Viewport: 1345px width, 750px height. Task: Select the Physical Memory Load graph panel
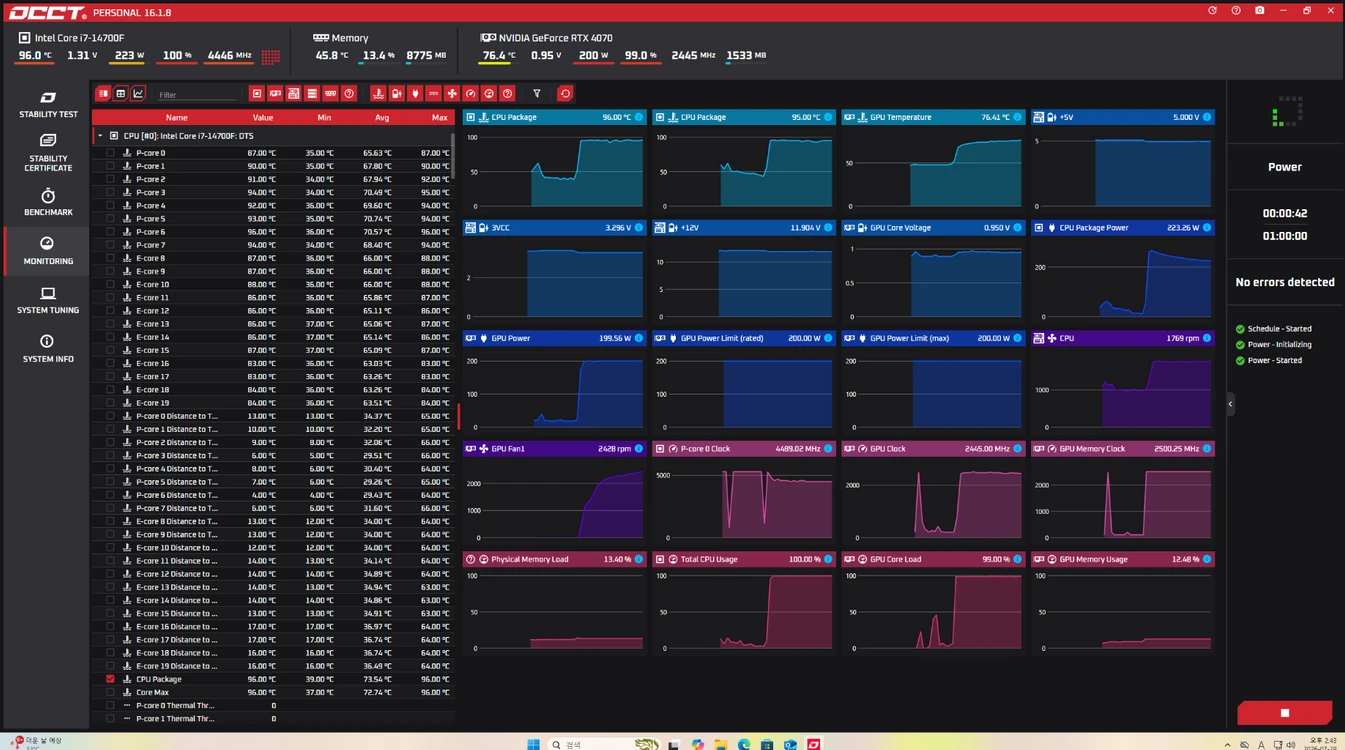[554, 603]
